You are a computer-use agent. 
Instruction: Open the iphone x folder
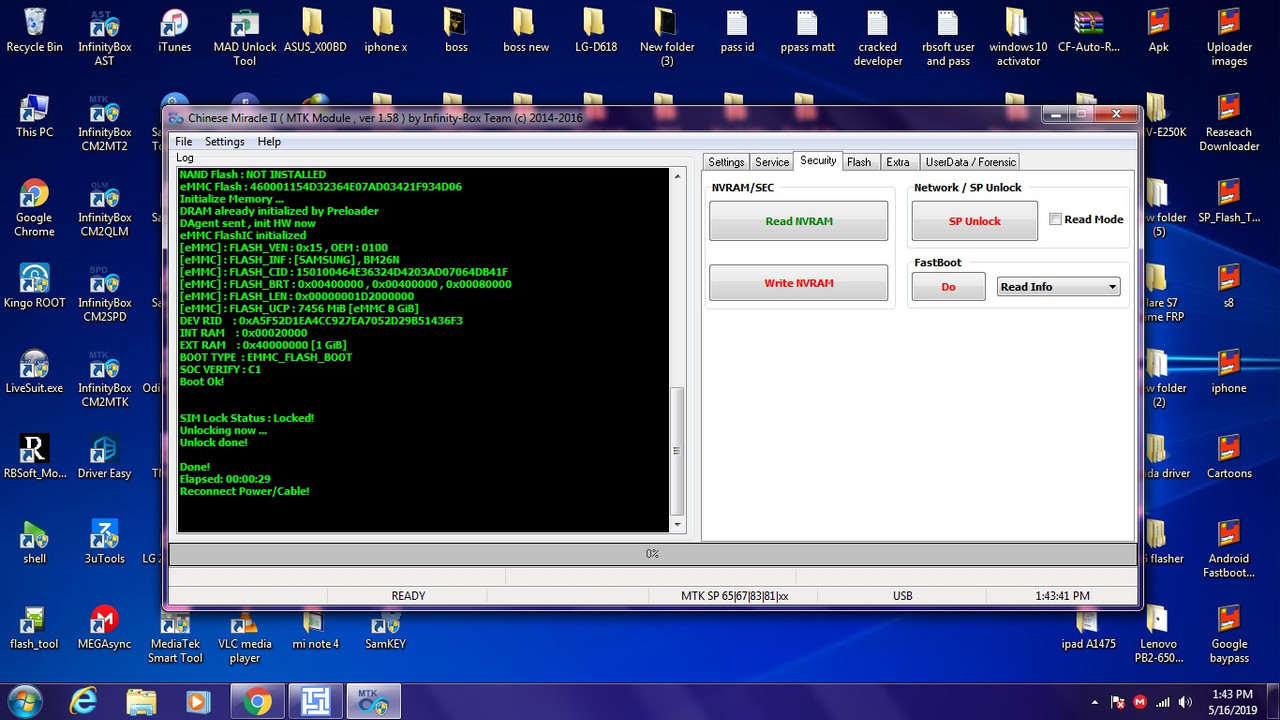(x=385, y=31)
